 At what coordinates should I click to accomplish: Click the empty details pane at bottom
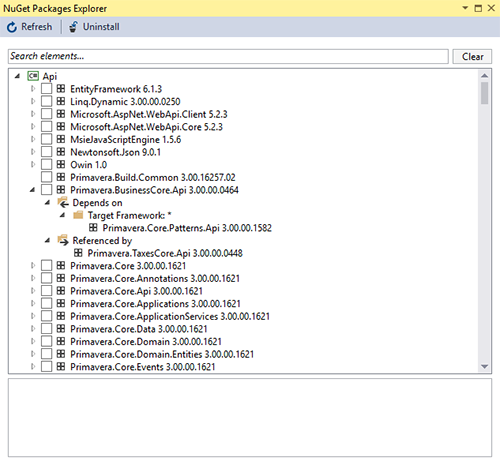[250, 418]
